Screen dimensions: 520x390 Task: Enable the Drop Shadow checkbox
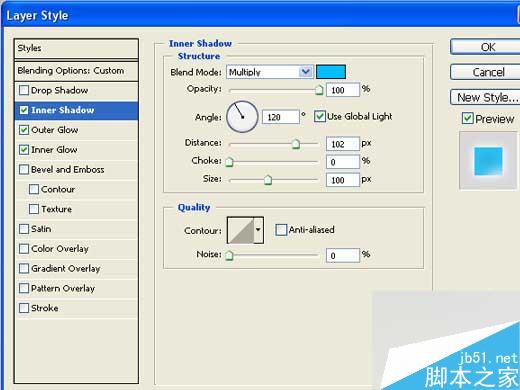point(24,90)
